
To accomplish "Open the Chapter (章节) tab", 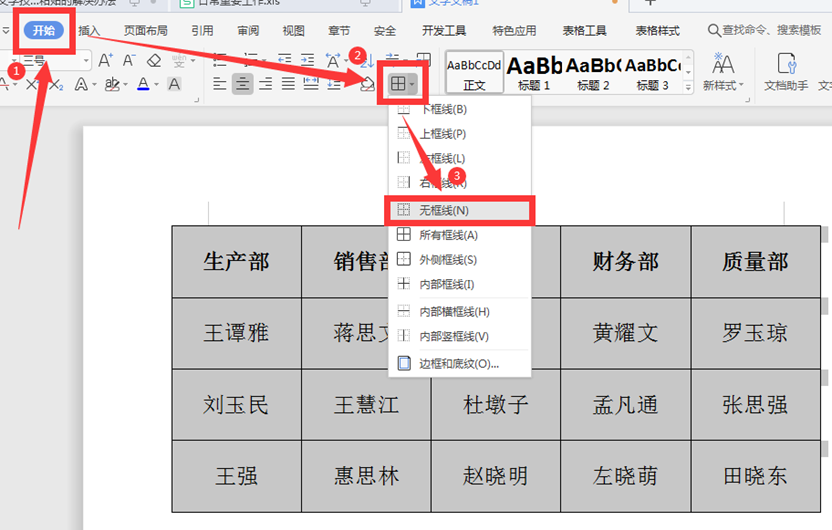I will pyautogui.click(x=339, y=30).
